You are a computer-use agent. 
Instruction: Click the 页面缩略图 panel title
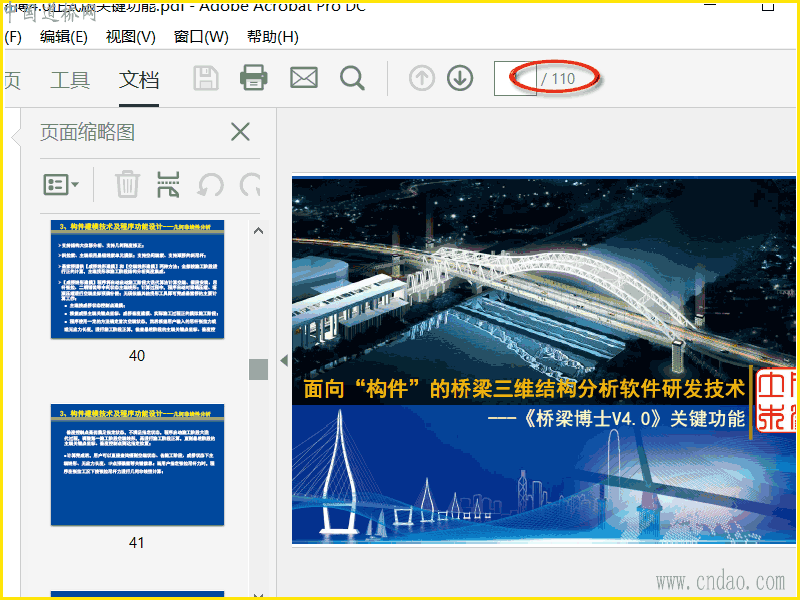tap(88, 132)
